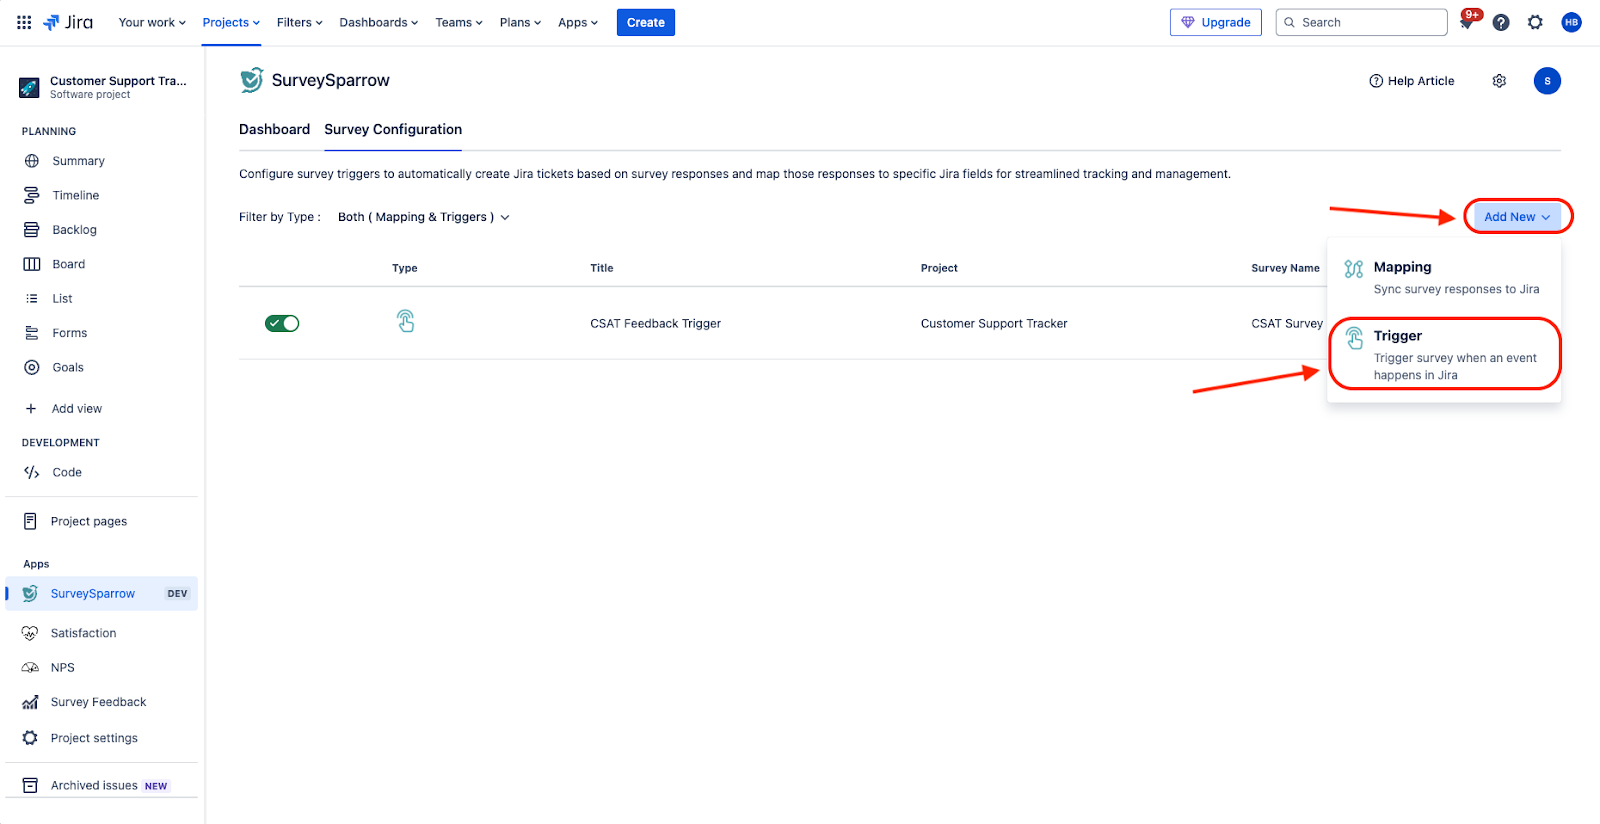Choose Mapping option from Add New menu
Screen dimensions: 1600x824
pyautogui.click(x=1445, y=277)
